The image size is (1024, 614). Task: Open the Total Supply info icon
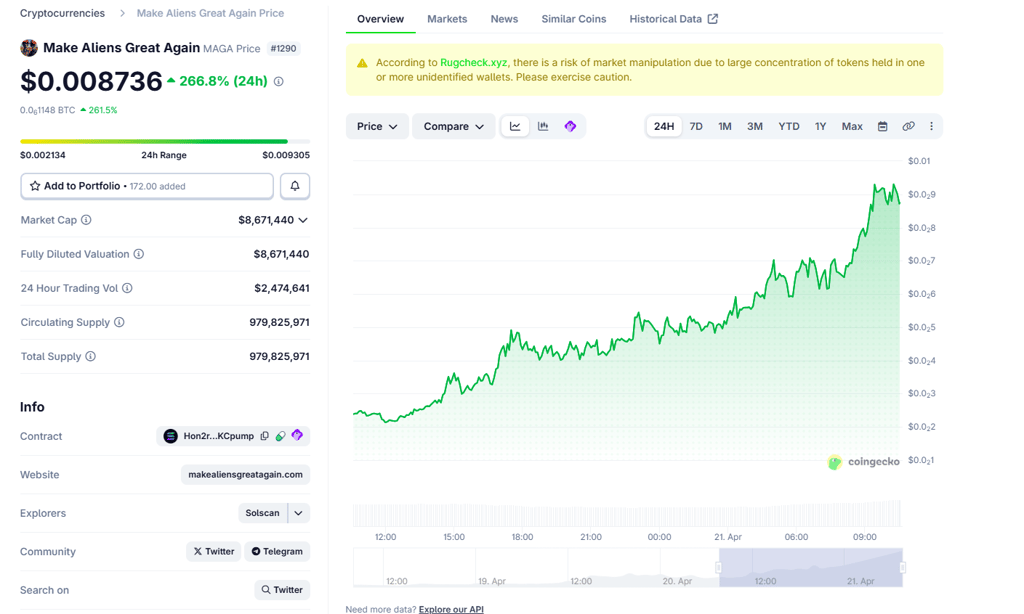90,356
